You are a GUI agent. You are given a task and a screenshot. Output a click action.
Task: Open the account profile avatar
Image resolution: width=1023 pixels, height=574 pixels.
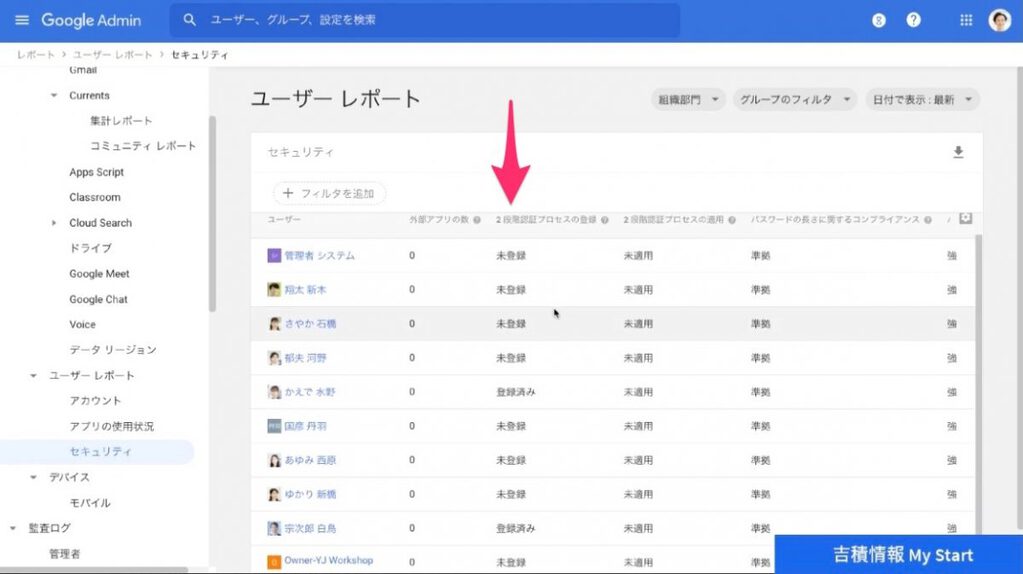999,20
